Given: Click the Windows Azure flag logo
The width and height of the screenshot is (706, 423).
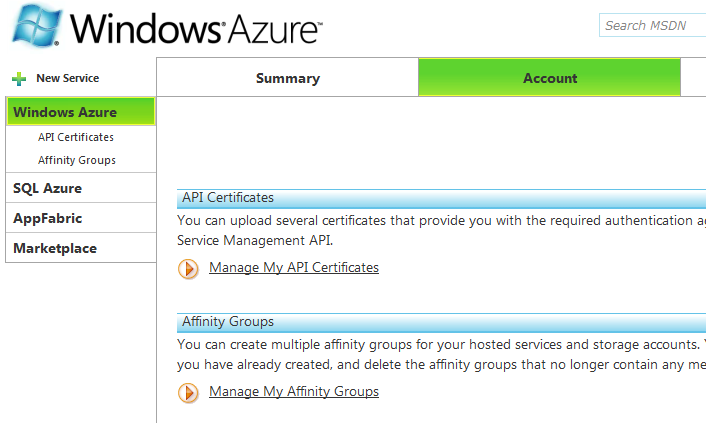Looking at the screenshot, I should coord(36,26).
